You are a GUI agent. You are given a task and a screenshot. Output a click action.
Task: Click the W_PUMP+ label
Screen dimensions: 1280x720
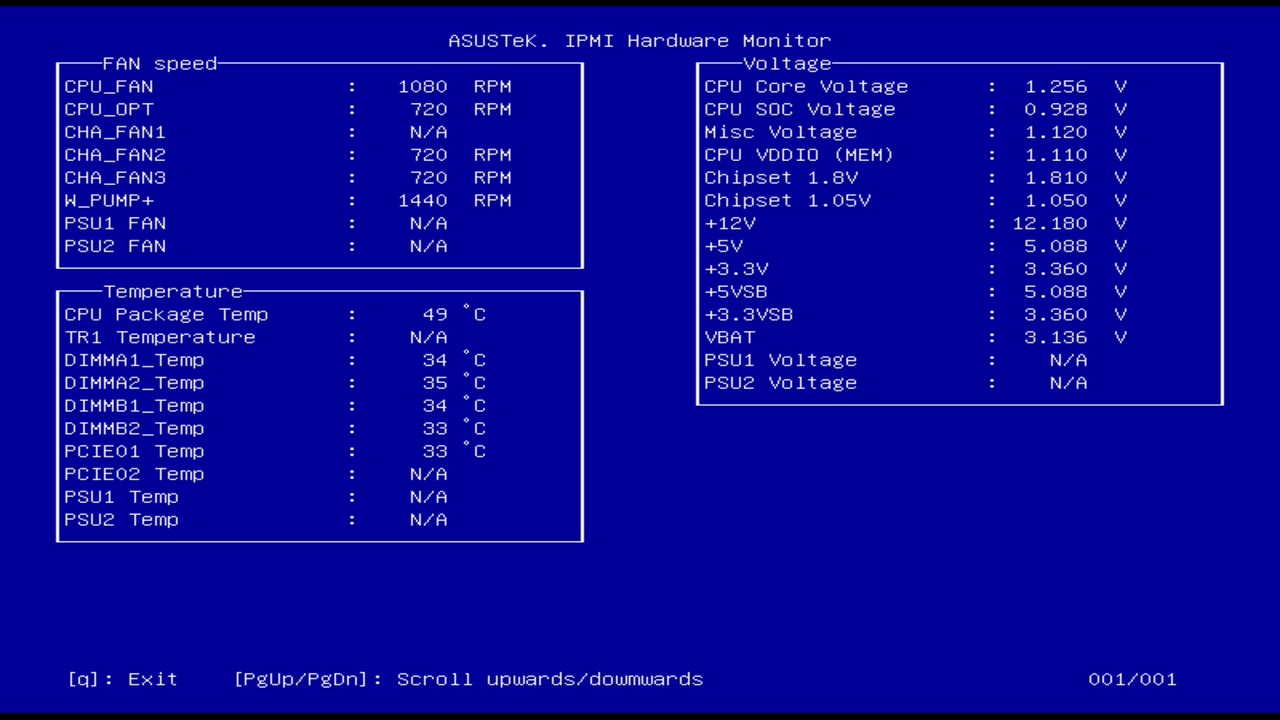tap(109, 202)
